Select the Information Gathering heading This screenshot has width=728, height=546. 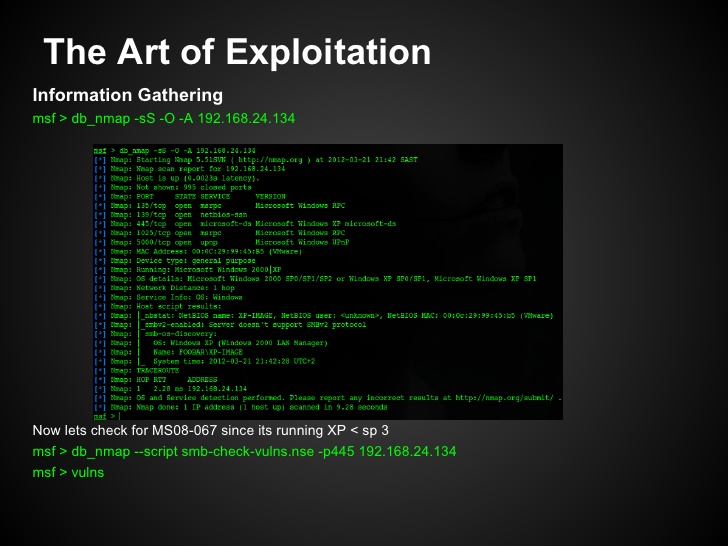point(128,96)
